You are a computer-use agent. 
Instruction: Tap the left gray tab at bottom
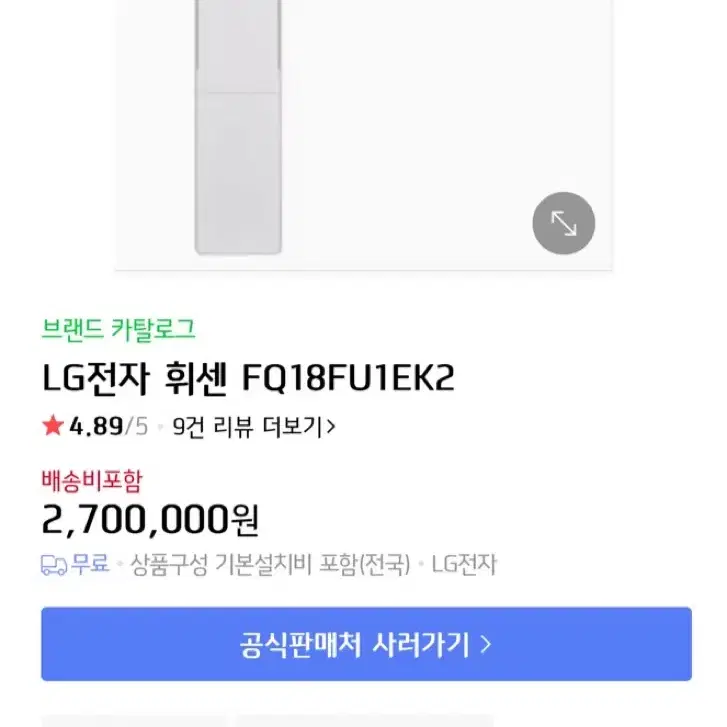pos(133,720)
